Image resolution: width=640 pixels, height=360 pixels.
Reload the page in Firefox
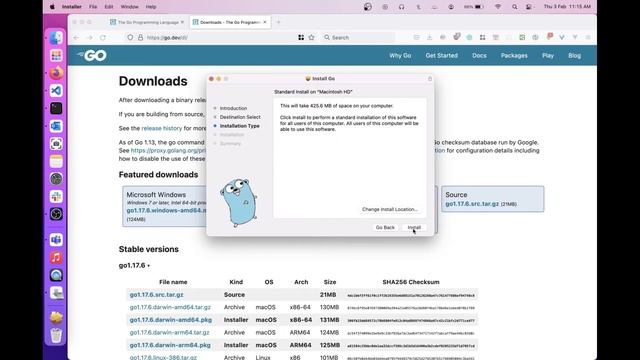coord(103,38)
